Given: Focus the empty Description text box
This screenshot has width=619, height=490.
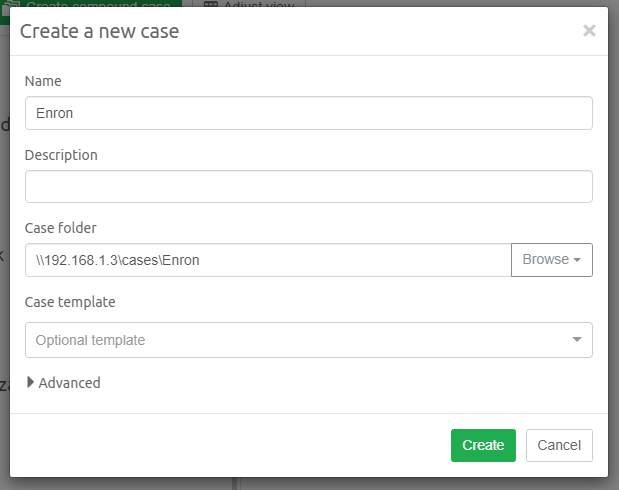Looking at the screenshot, I should coord(308,187).
